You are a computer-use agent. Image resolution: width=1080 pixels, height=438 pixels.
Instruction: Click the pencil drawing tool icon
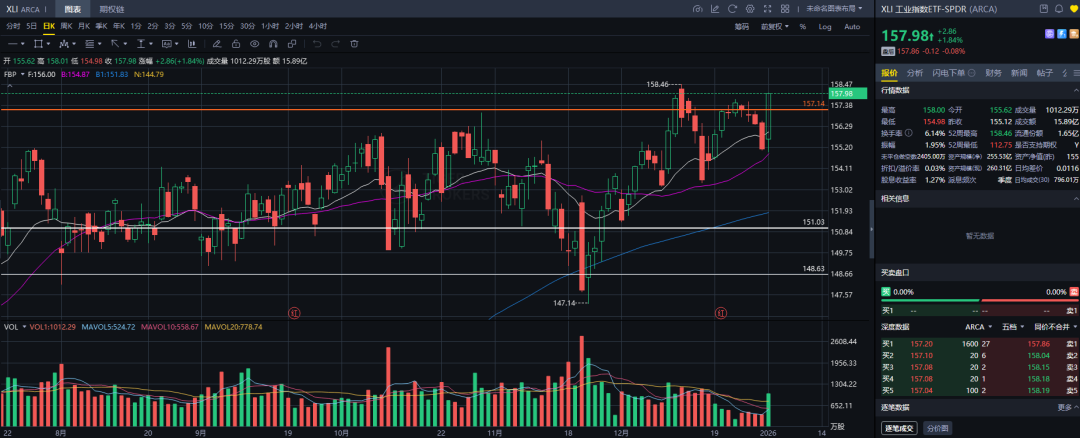point(216,44)
